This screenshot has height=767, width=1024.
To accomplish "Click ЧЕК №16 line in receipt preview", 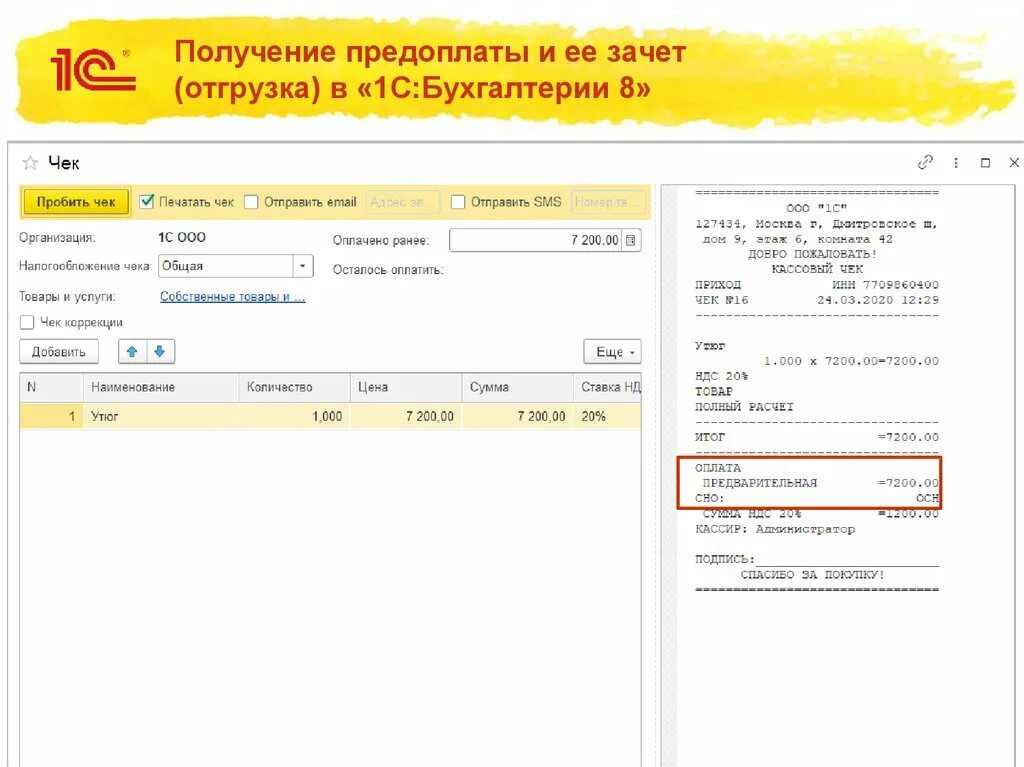I will pyautogui.click(x=816, y=300).
